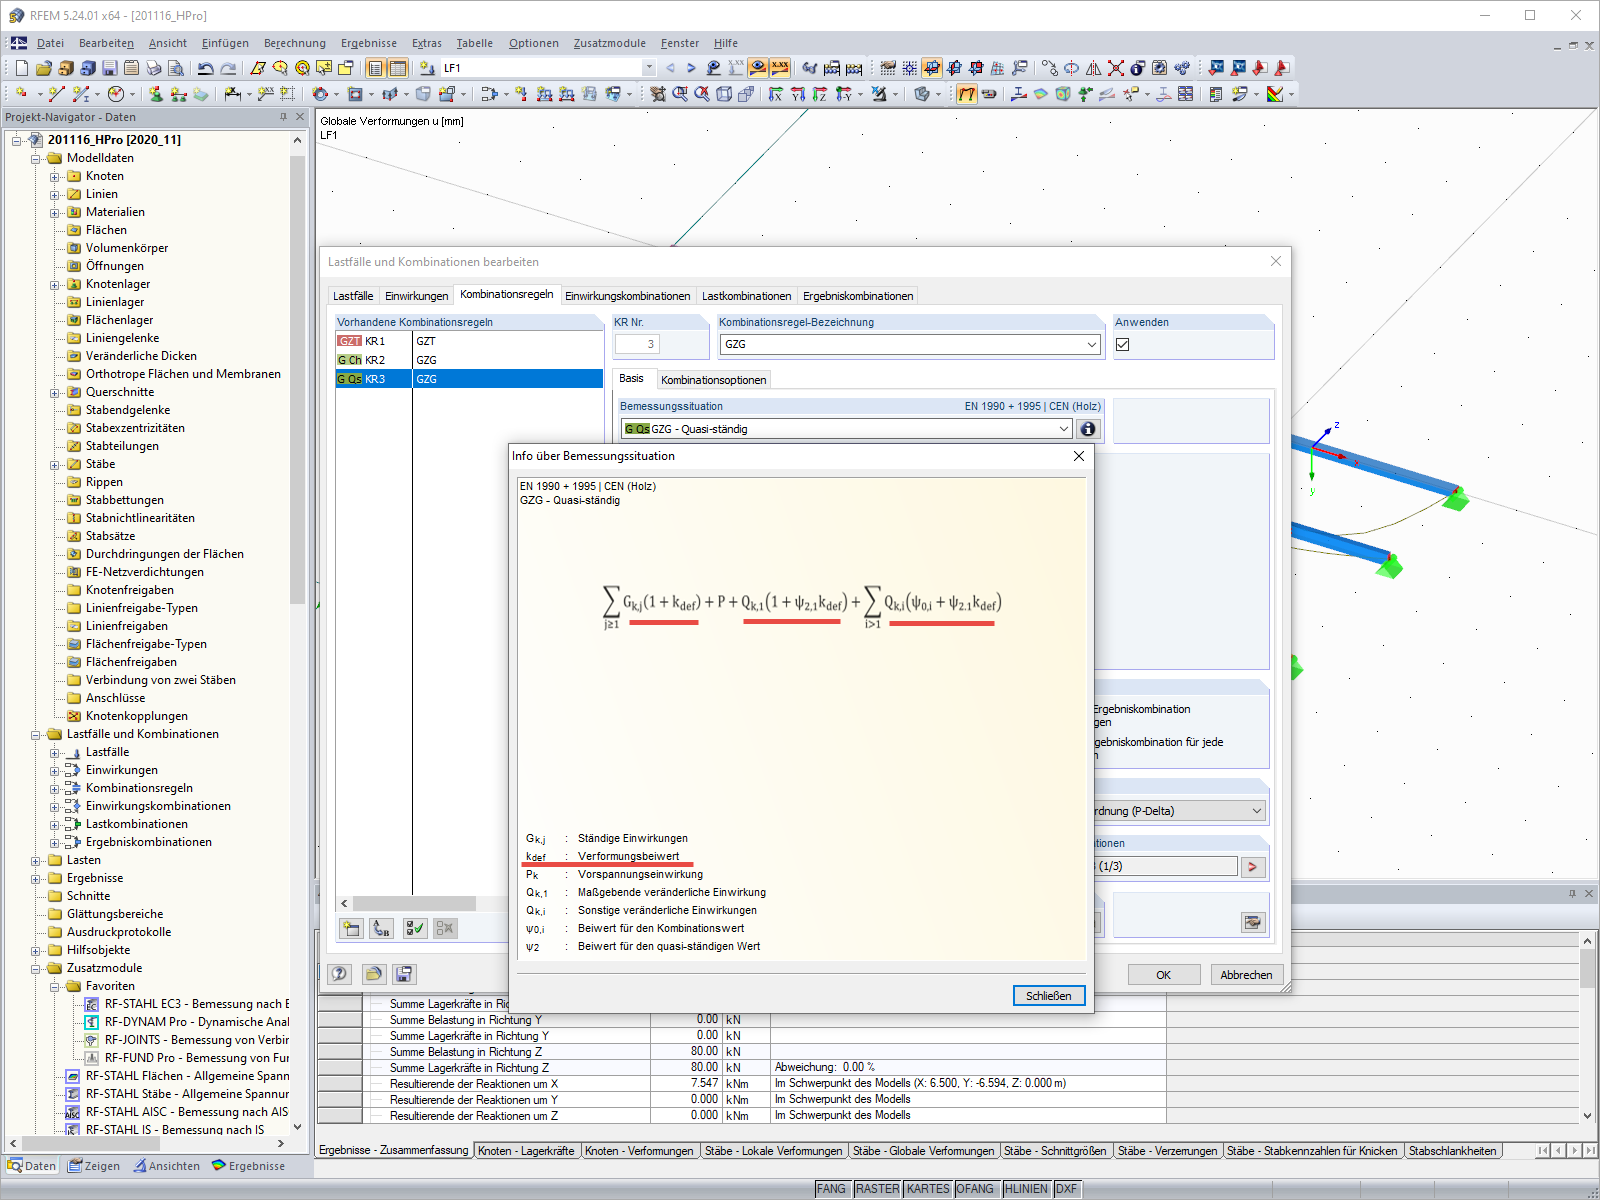Click the KR Nr. input field
The height and width of the screenshot is (1200, 1600).
pos(636,344)
